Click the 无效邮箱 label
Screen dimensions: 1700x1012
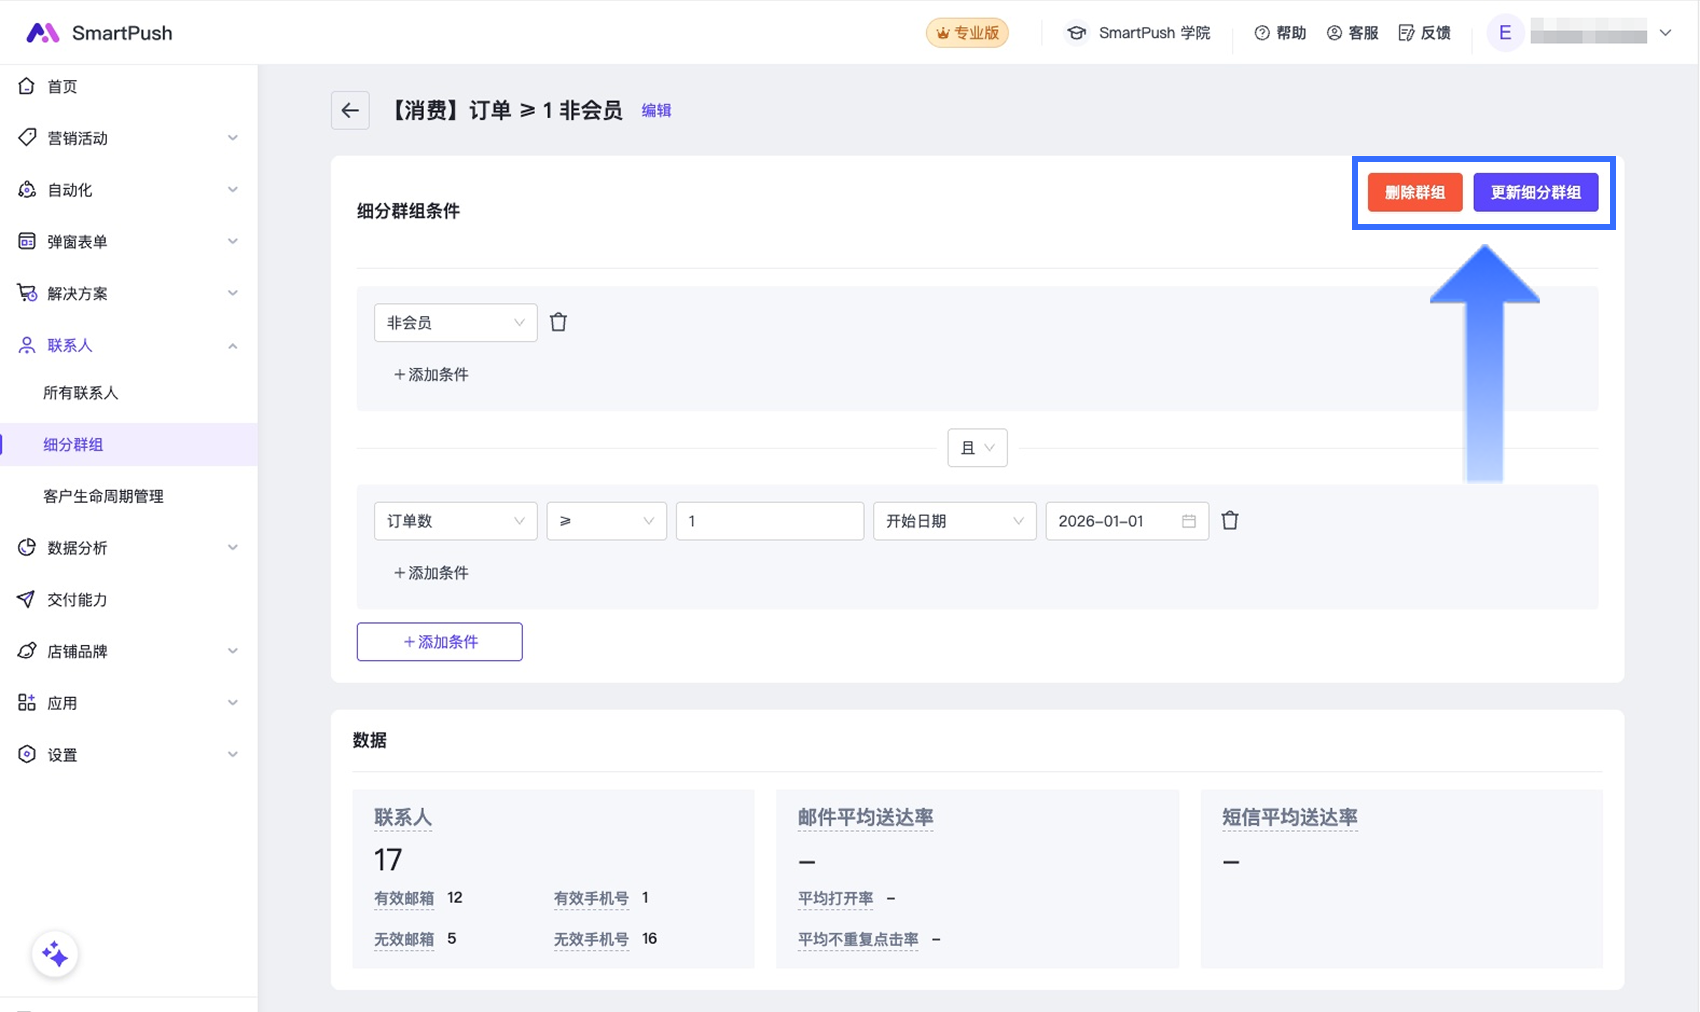pyautogui.click(x=404, y=939)
